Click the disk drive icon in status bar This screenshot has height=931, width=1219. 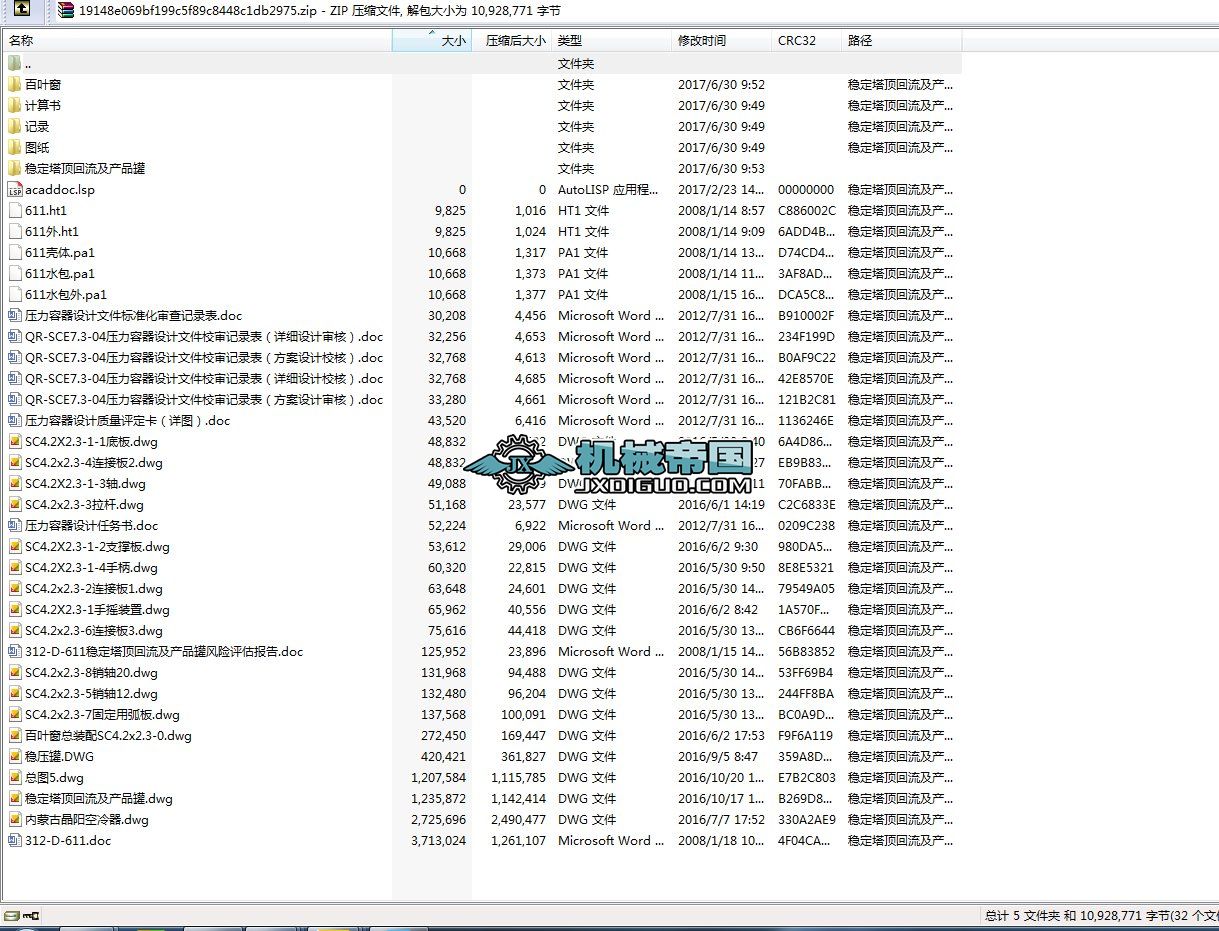click(10, 915)
